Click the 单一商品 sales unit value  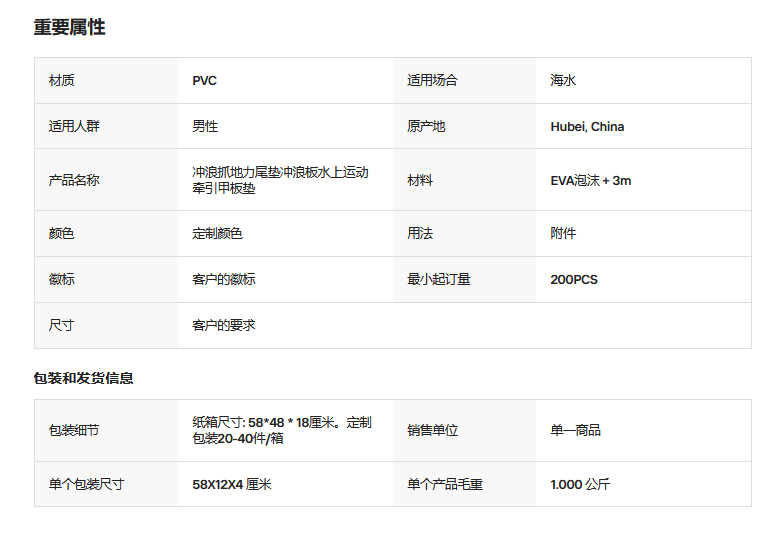[x=575, y=430]
